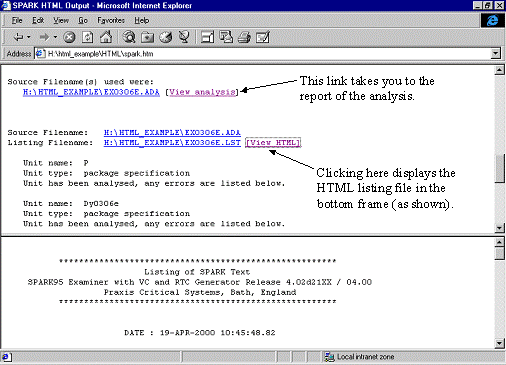The height and width of the screenshot is (365, 506).
Task: Stop page loading with the Stop icon
Action: point(69,37)
